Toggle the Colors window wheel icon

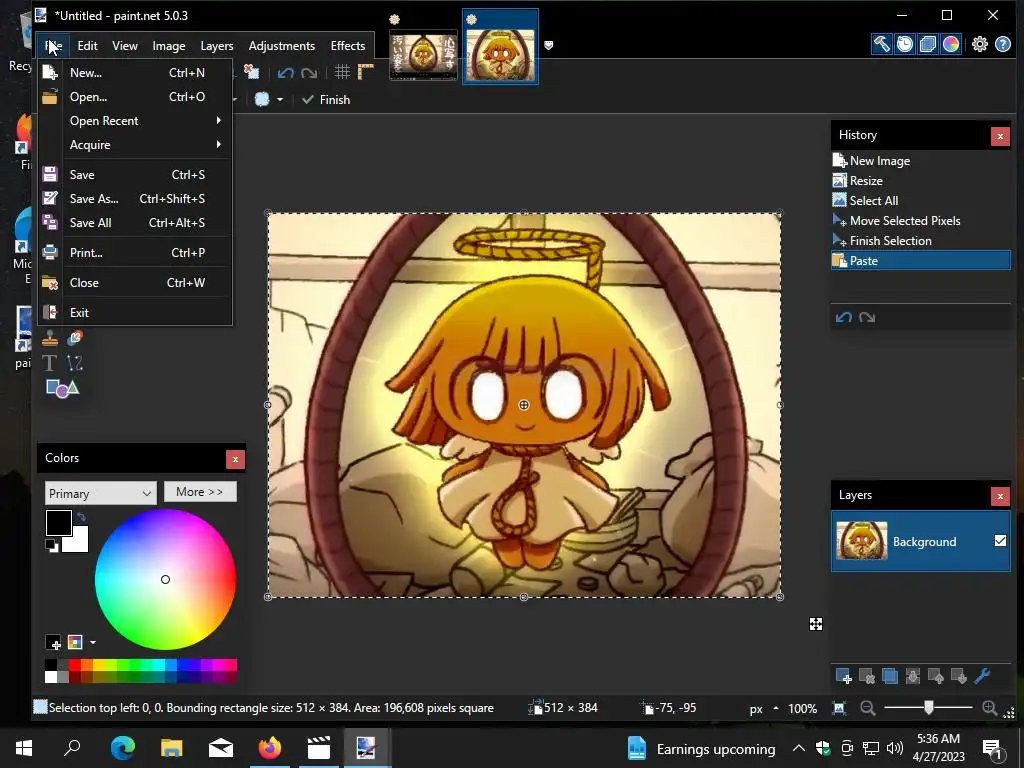click(951, 44)
